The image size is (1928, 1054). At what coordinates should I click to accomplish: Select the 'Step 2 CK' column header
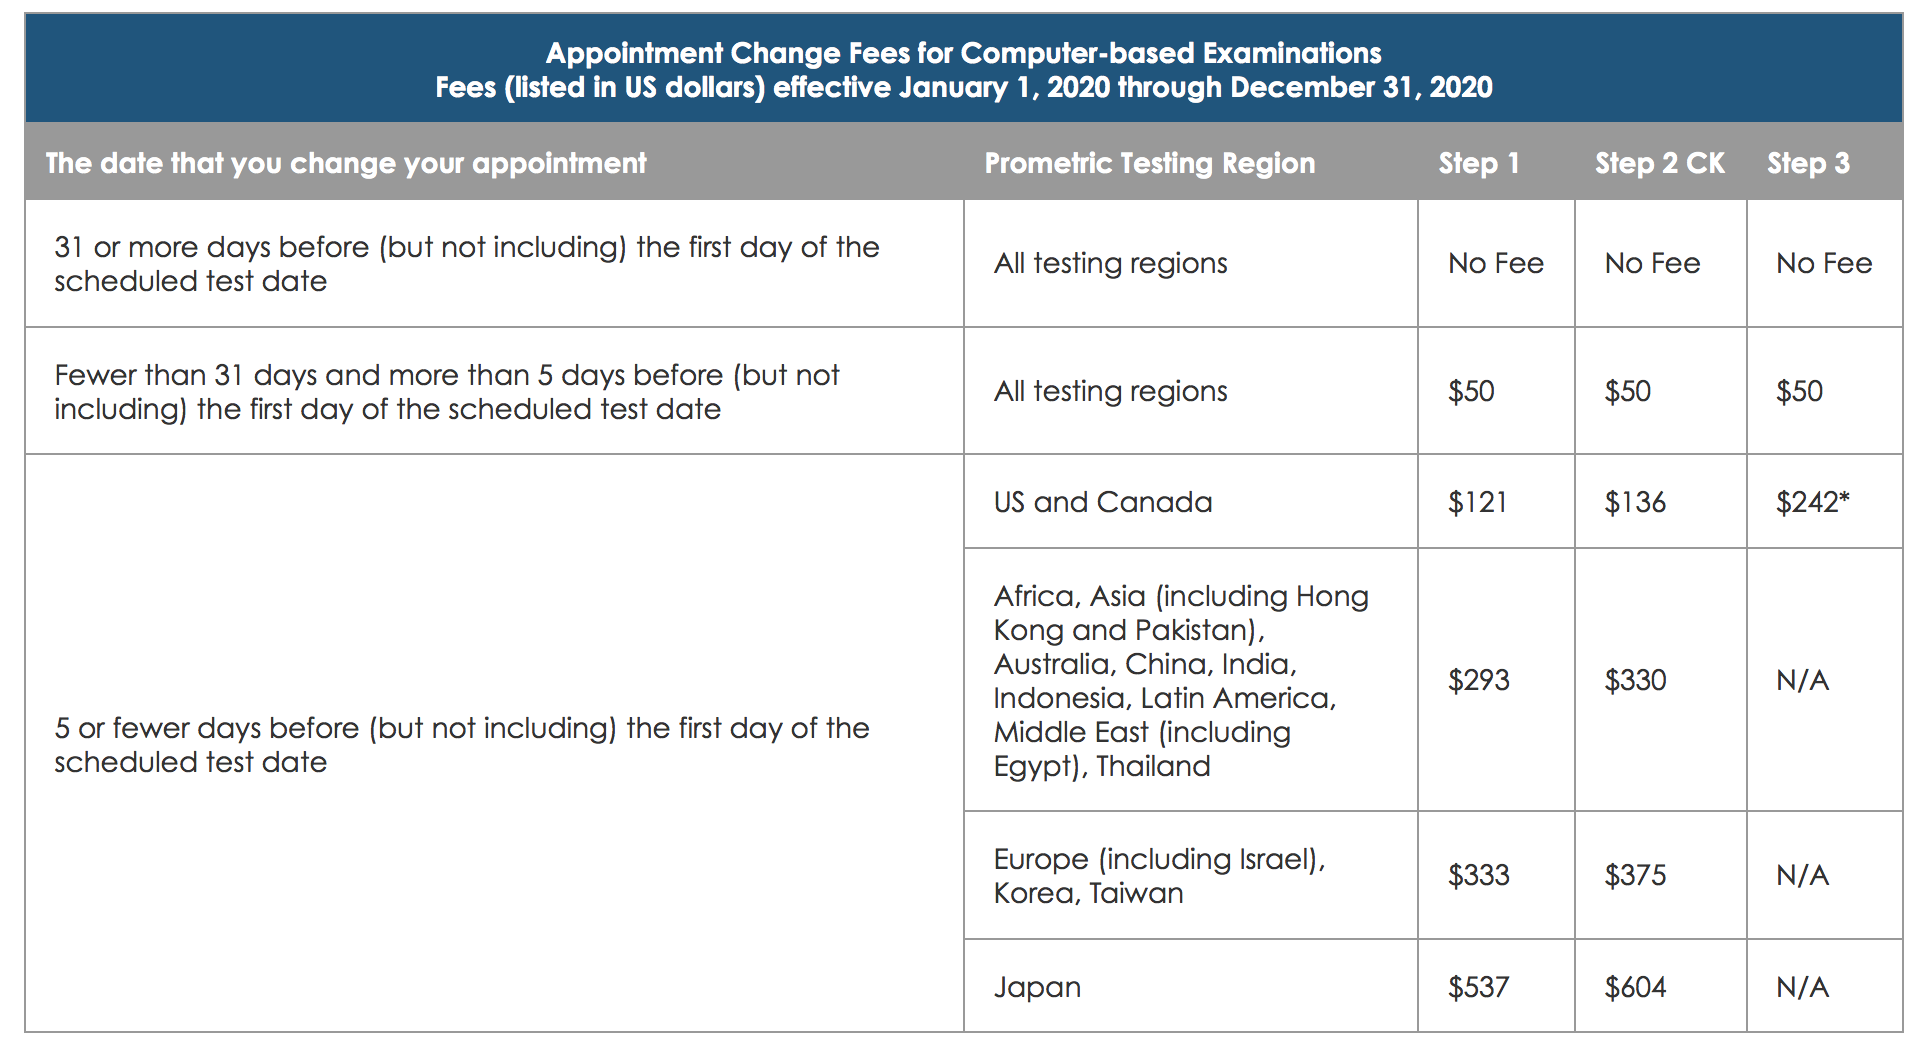click(x=1659, y=163)
